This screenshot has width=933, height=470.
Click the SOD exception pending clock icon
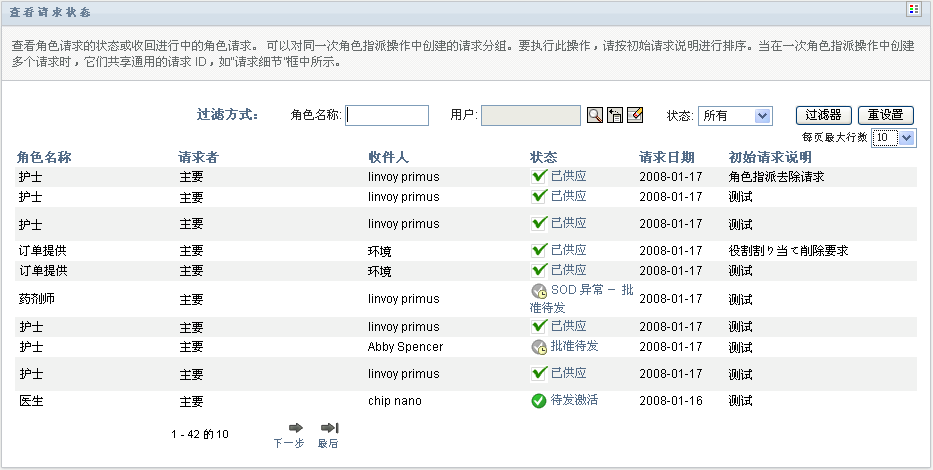pos(538,291)
